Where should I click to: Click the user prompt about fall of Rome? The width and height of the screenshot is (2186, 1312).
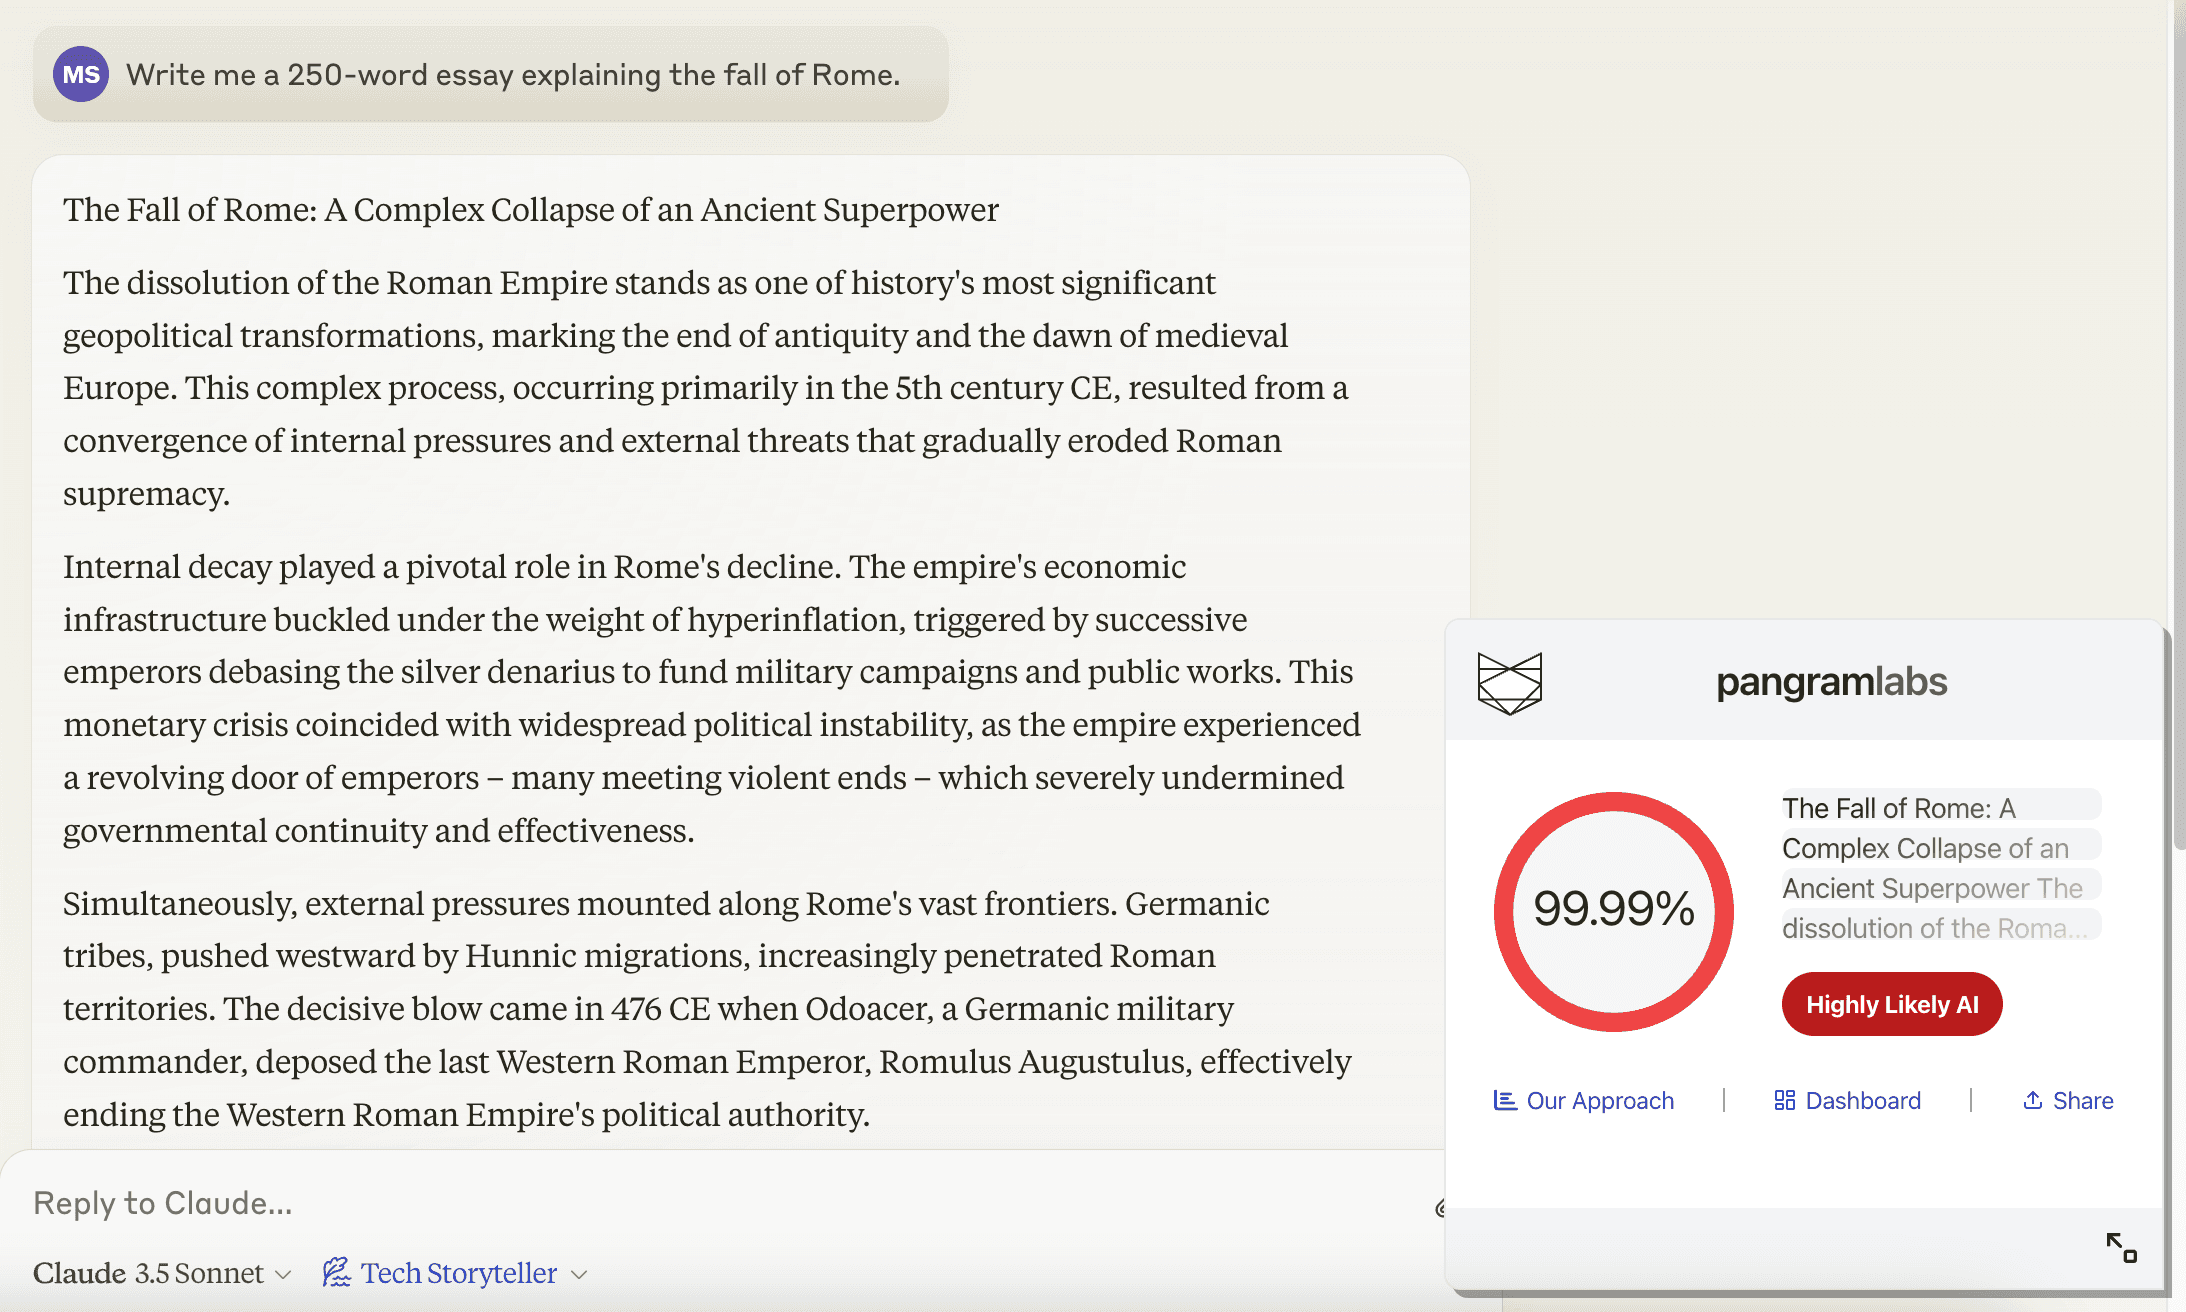pos(513,75)
